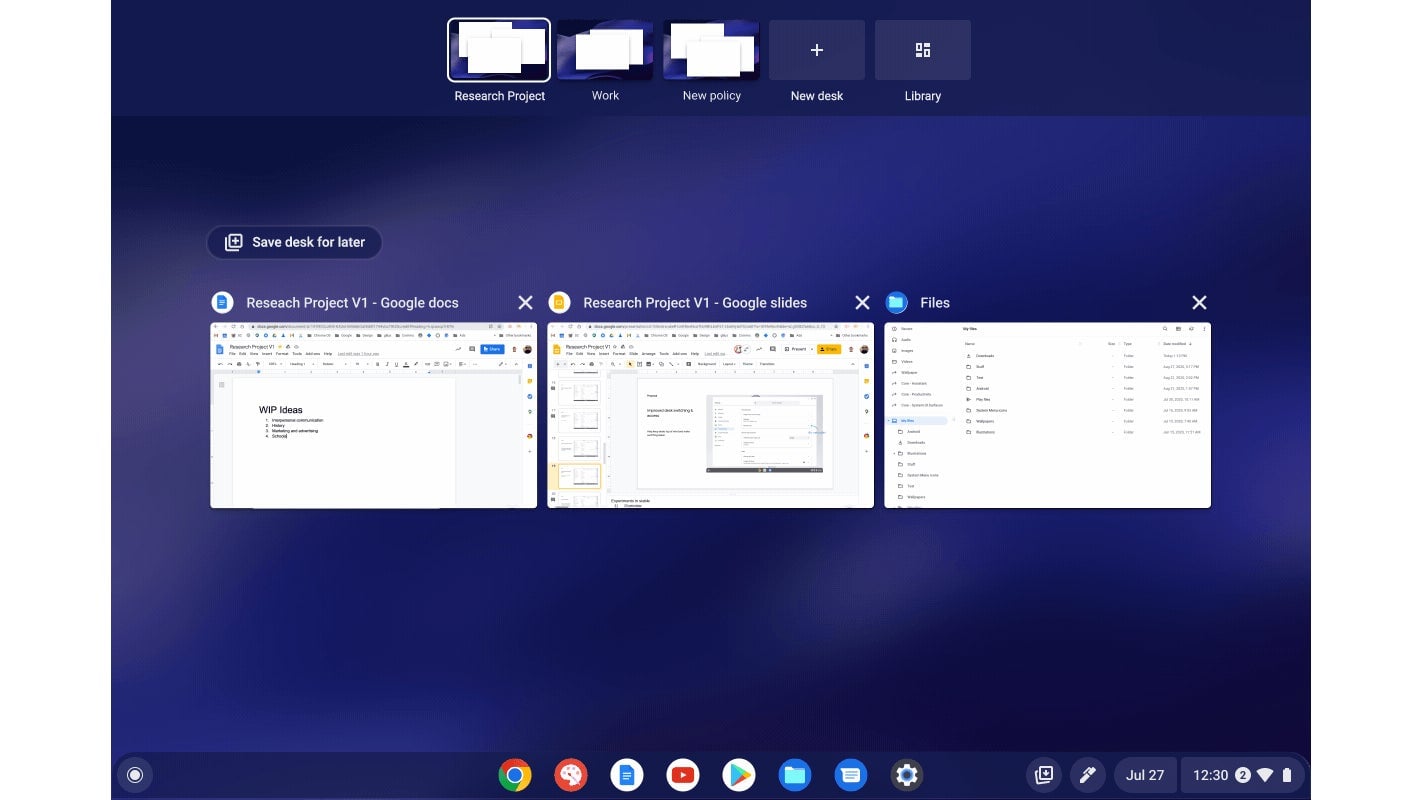Open the Files window preview

1047,414
